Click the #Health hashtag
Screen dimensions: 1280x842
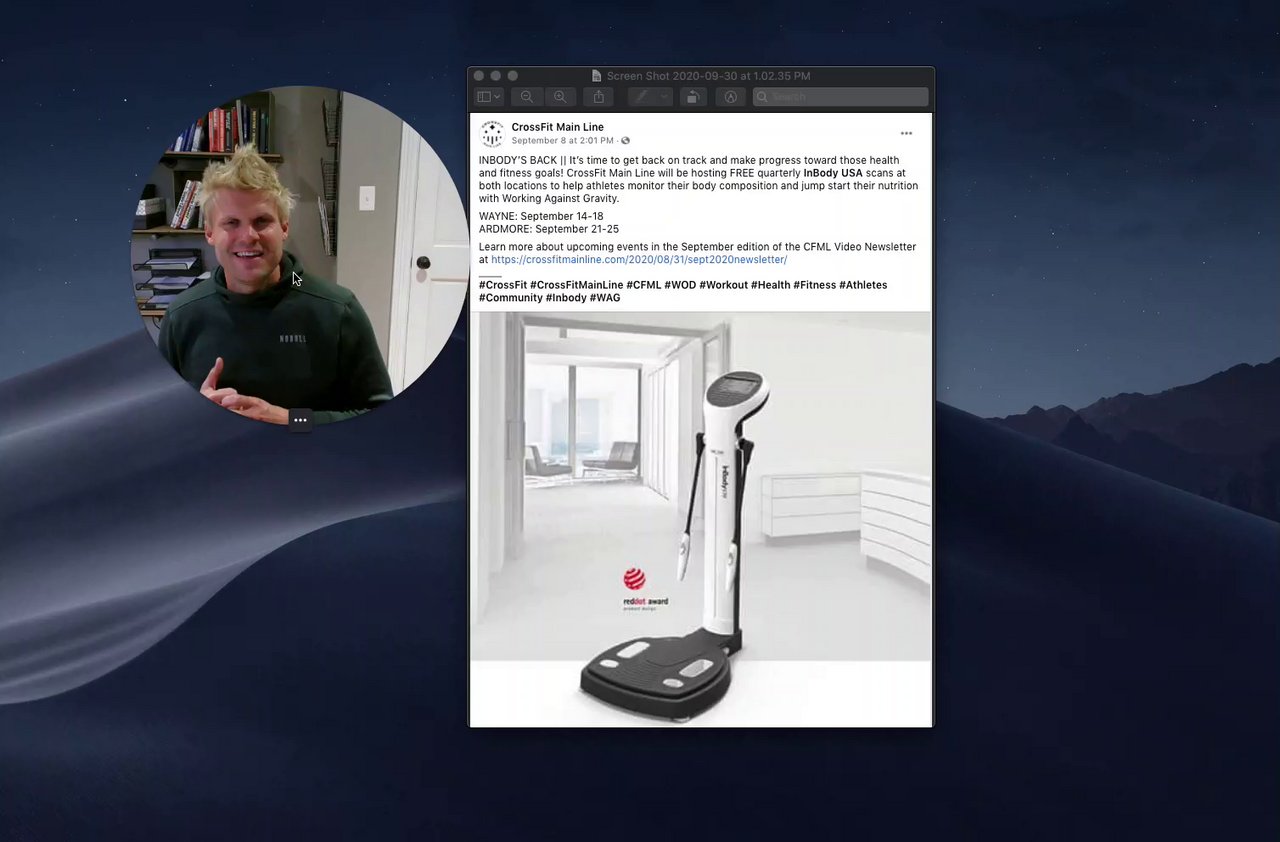tap(771, 285)
